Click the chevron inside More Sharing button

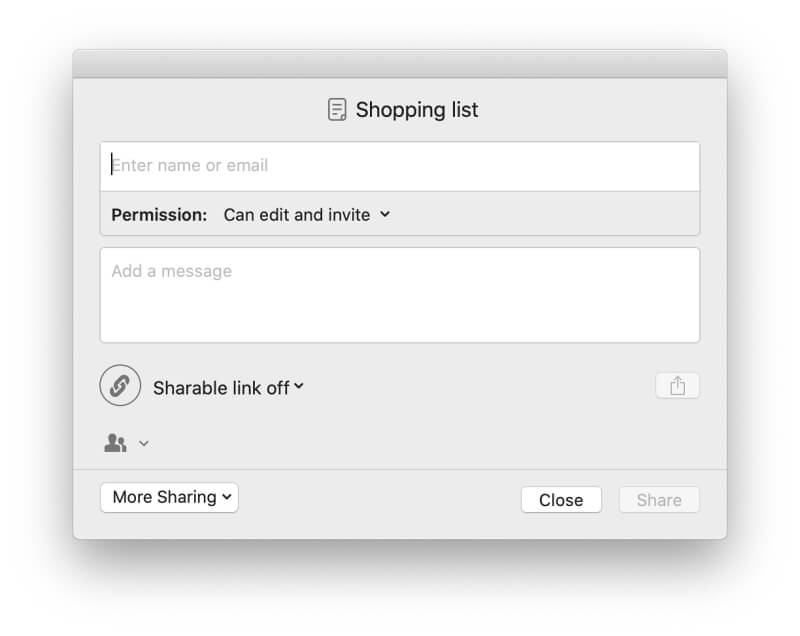[x=227, y=497]
